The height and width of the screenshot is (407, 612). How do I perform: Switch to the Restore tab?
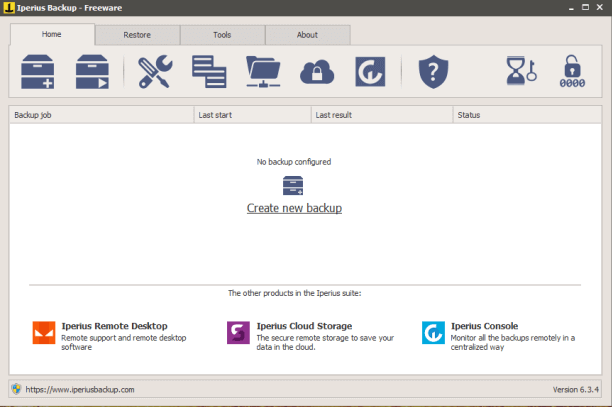click(137, 35)
